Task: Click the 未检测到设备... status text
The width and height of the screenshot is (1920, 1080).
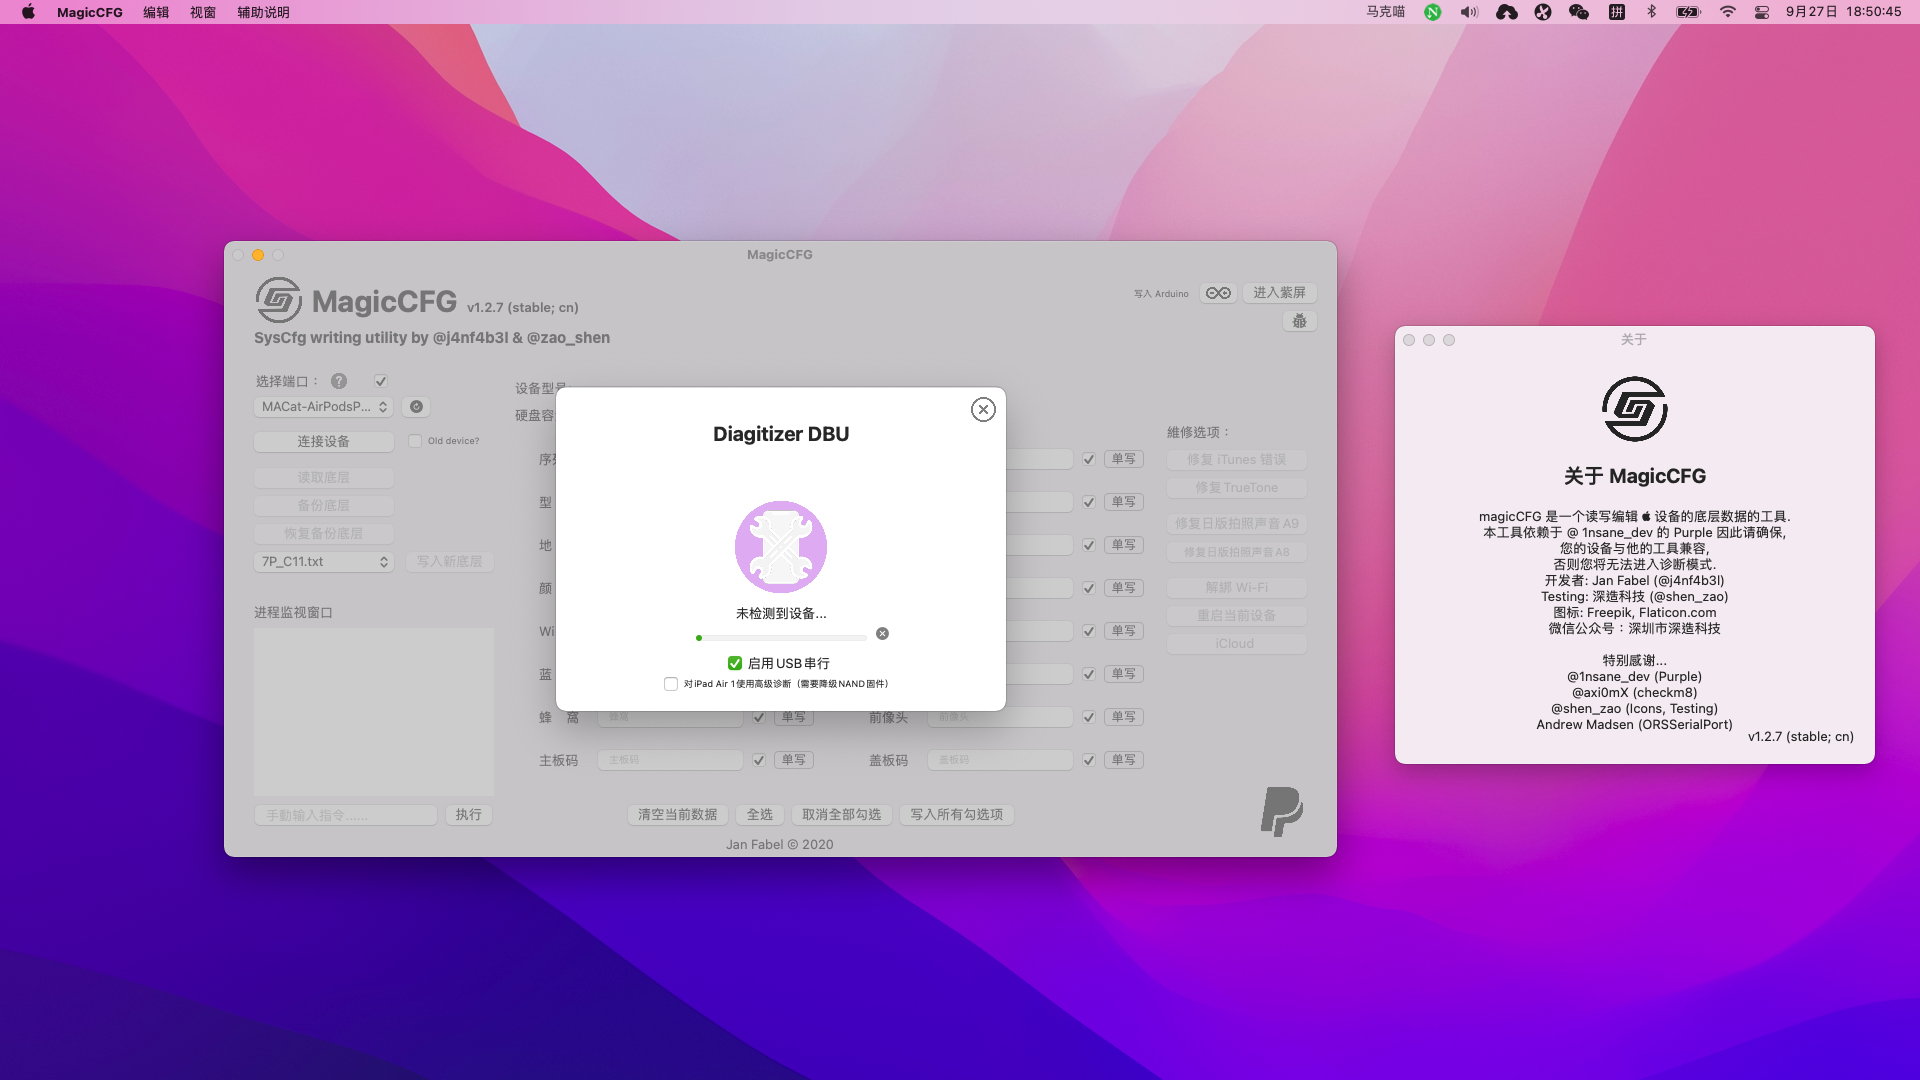Action: click(781, 613)
